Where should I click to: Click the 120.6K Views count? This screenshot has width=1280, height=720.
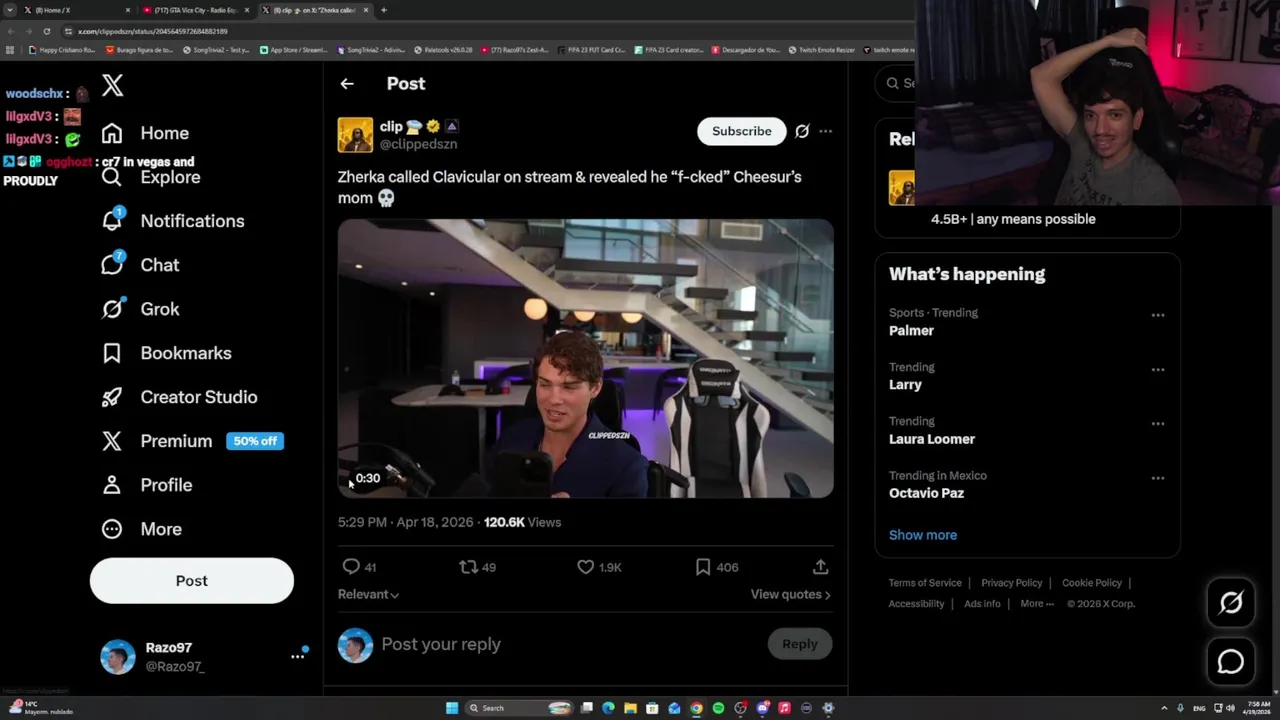pos(522,522)
